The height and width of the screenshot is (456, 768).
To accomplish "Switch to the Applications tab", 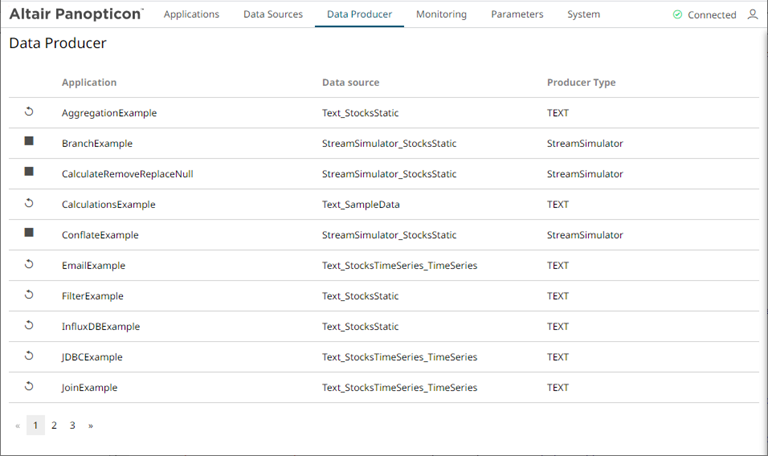I will coord(191,15).
